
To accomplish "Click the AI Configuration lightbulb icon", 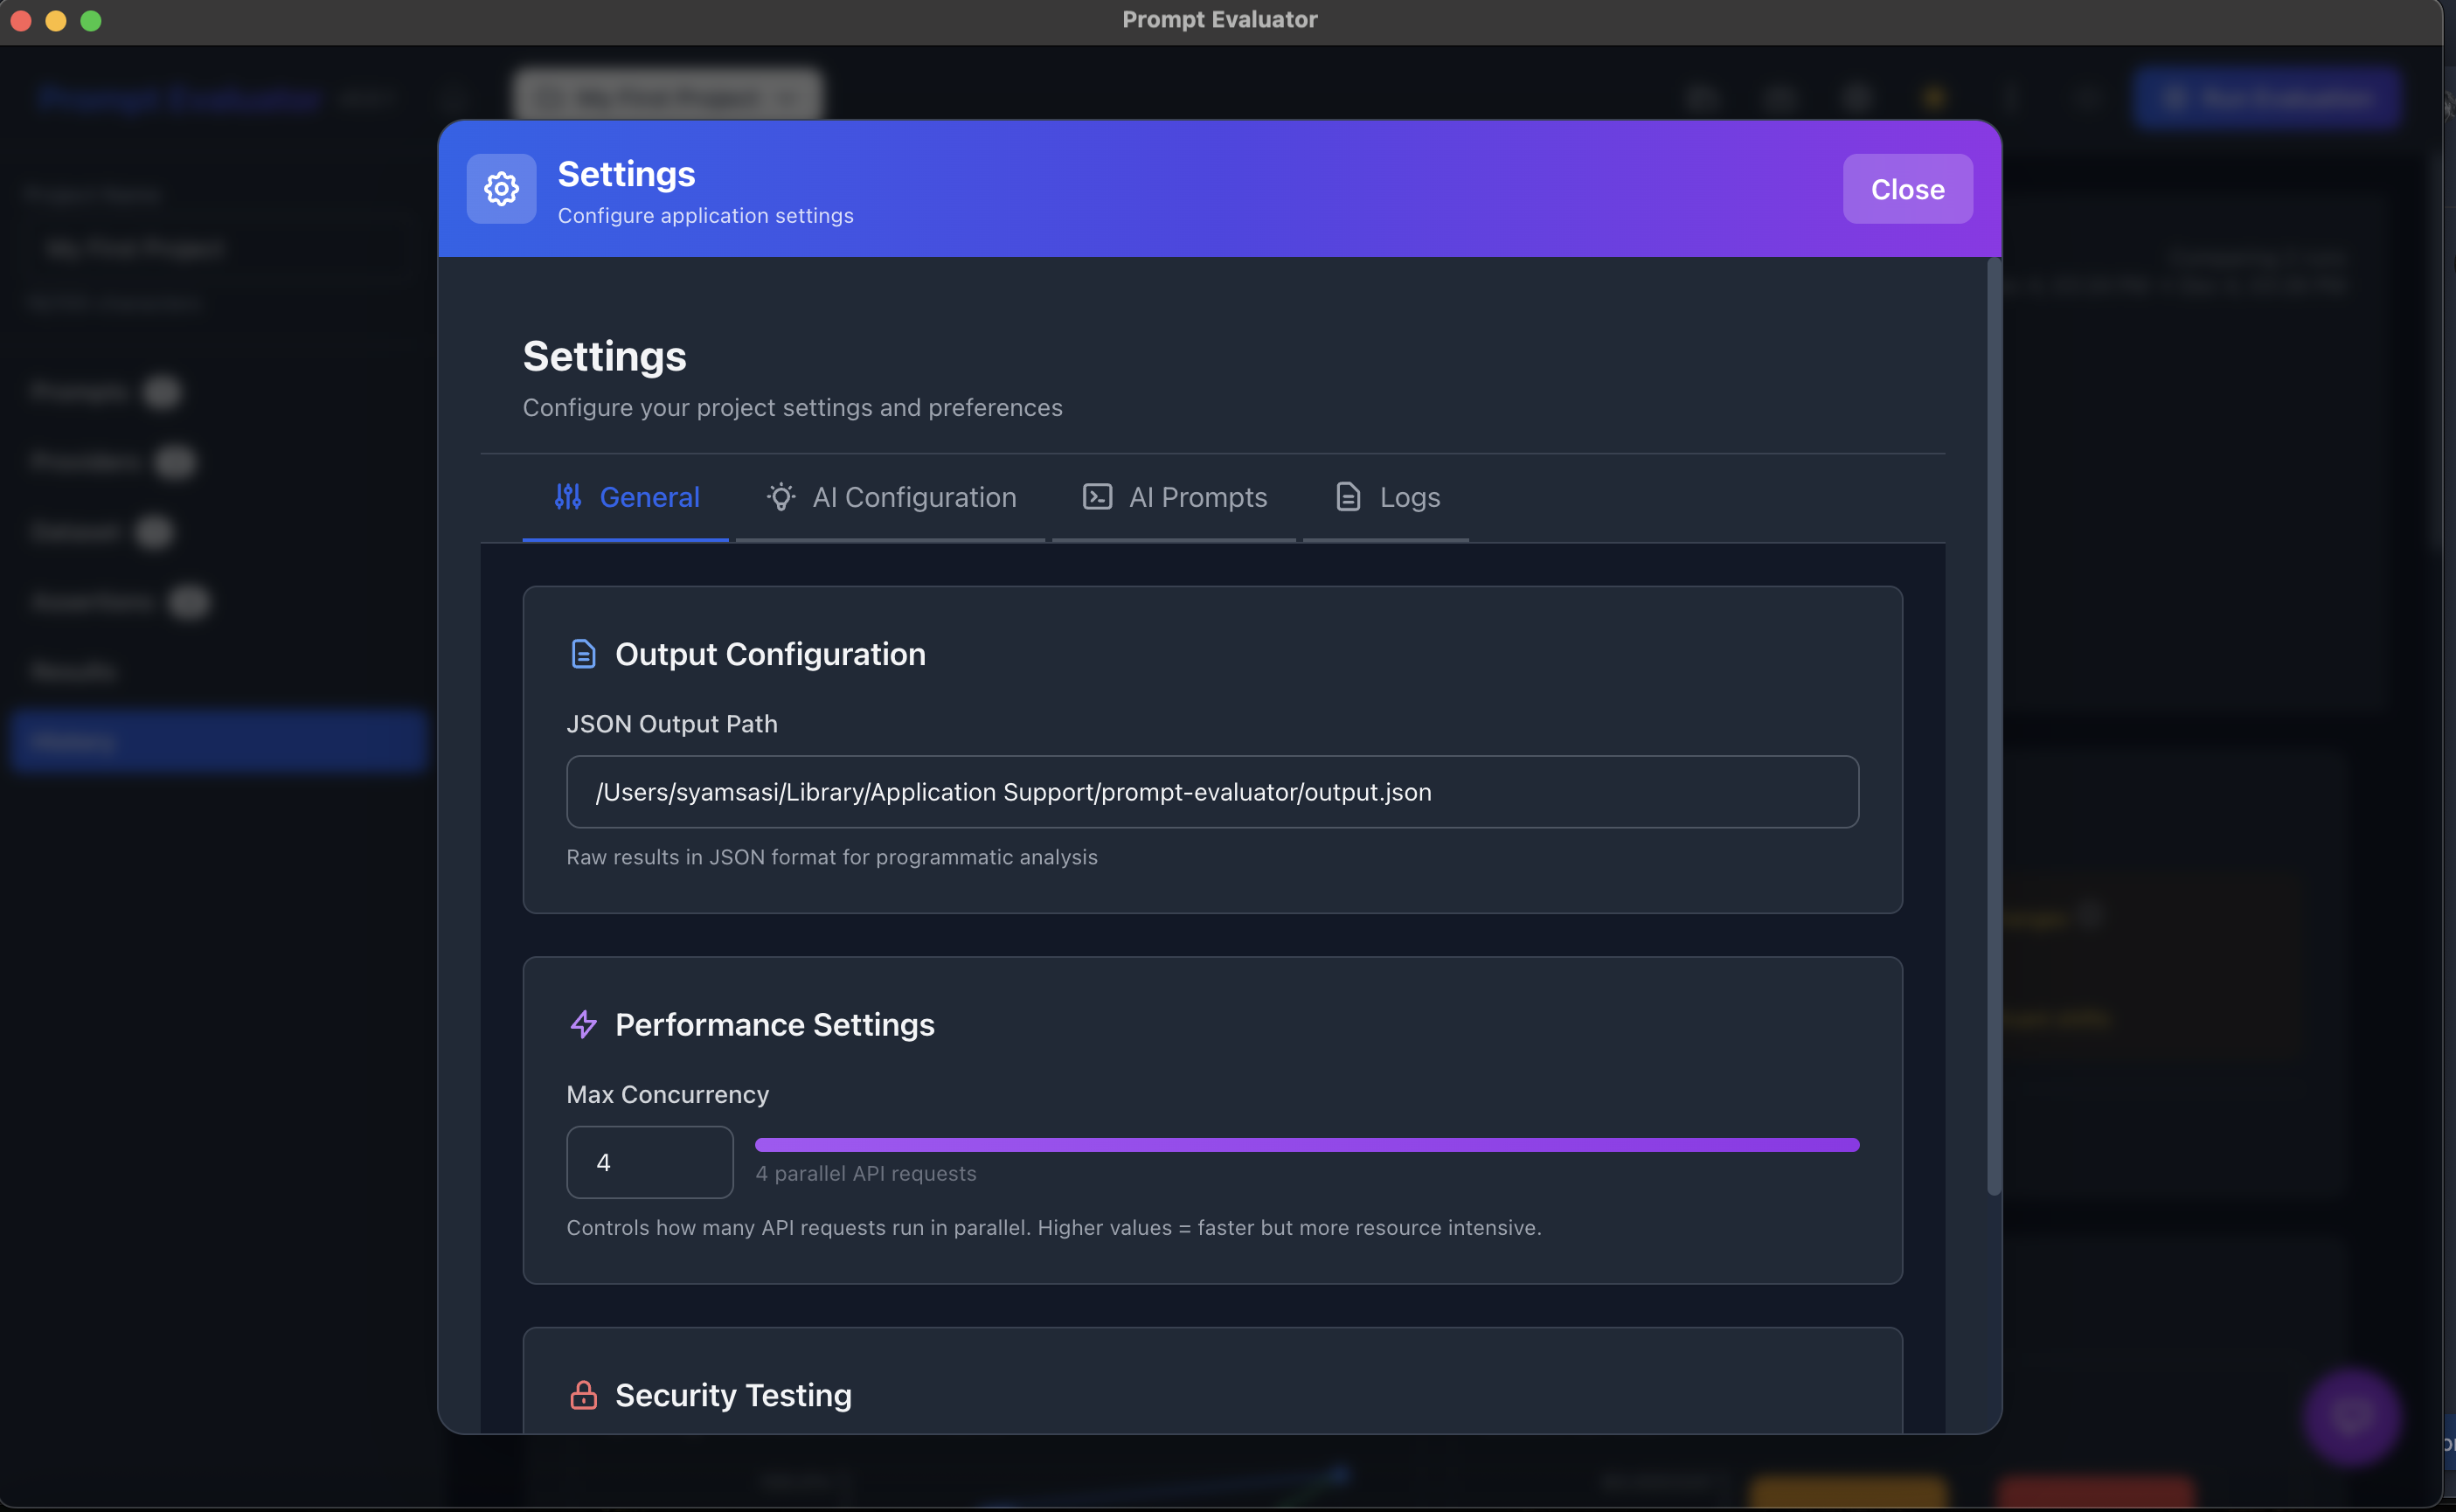I will click(x=781, y=497).
